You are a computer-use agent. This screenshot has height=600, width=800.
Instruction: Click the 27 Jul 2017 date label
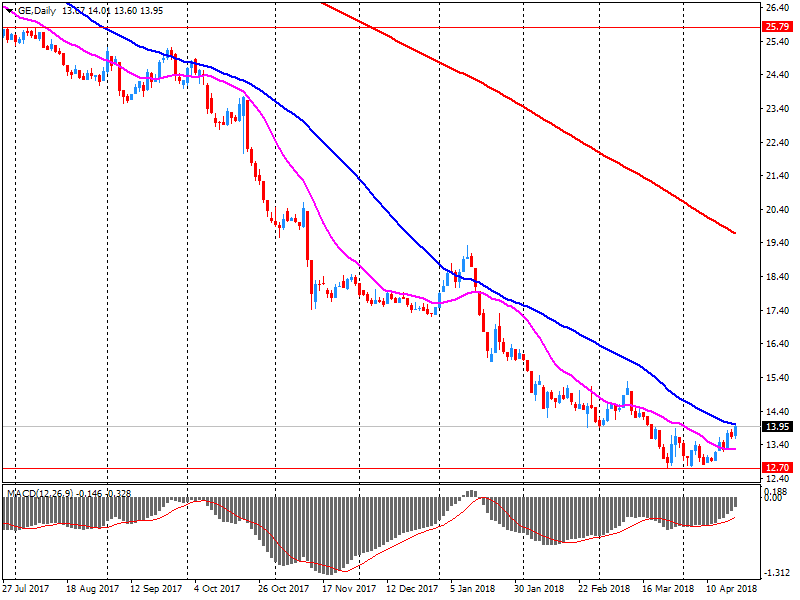(26, 588)
